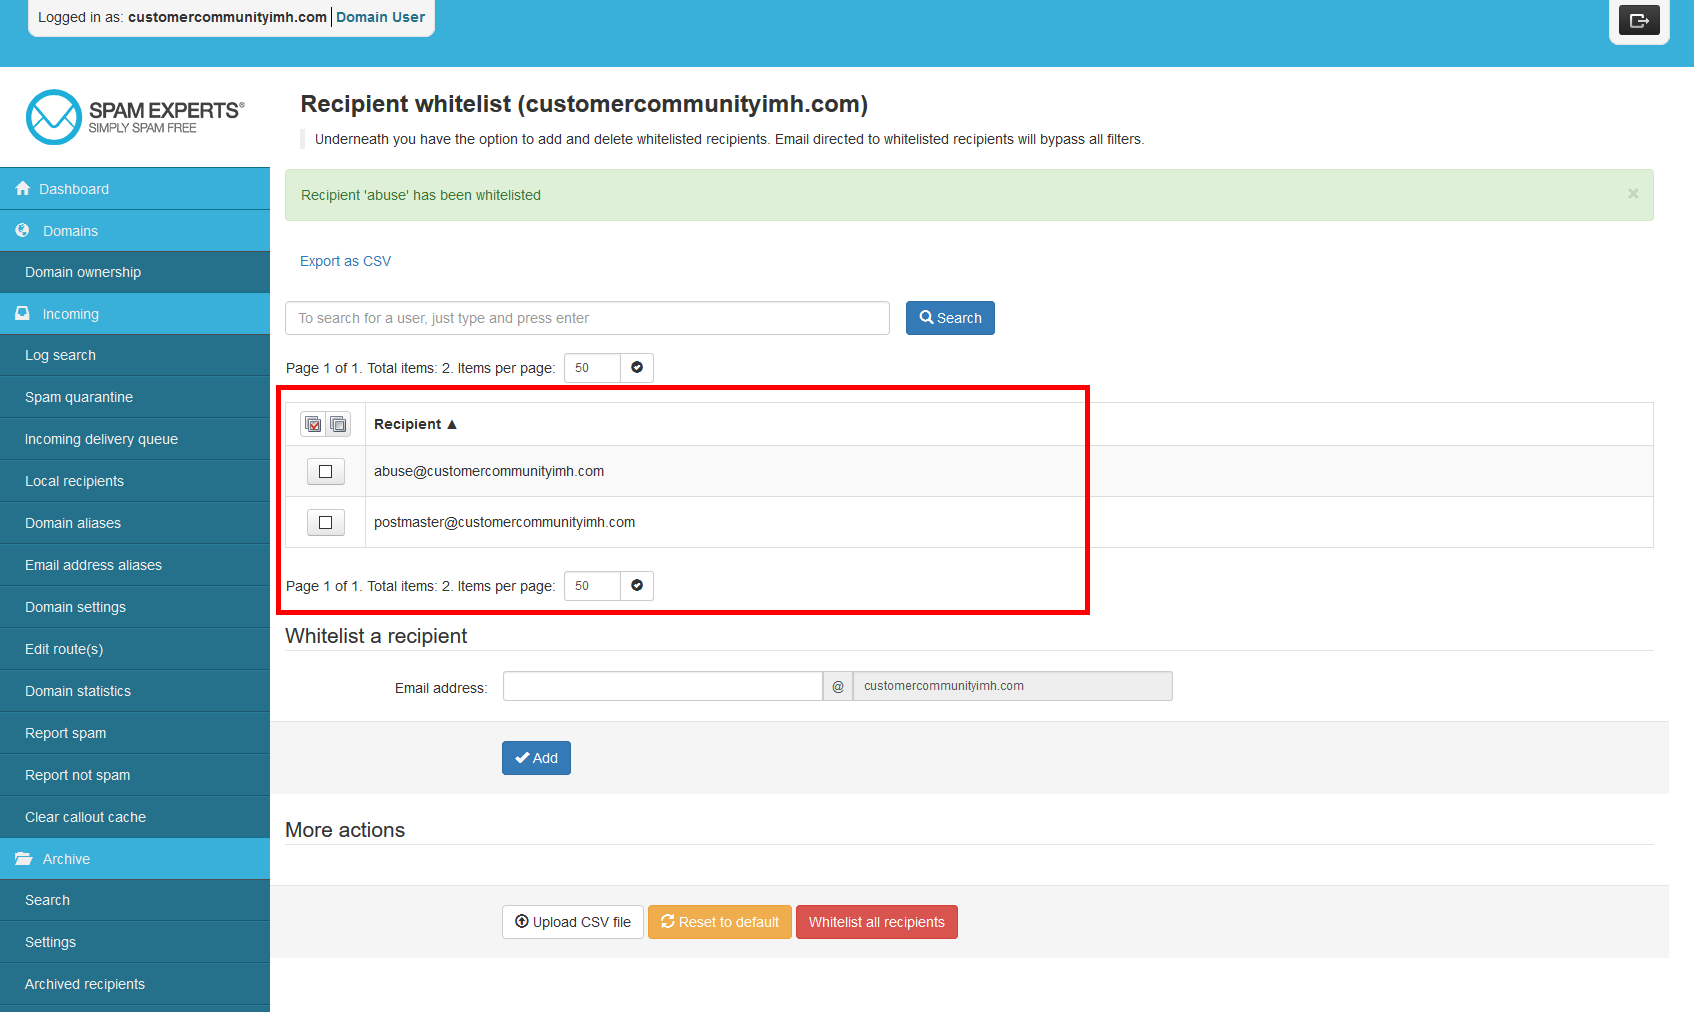Click the Export as CSV link

click(345, 261)
